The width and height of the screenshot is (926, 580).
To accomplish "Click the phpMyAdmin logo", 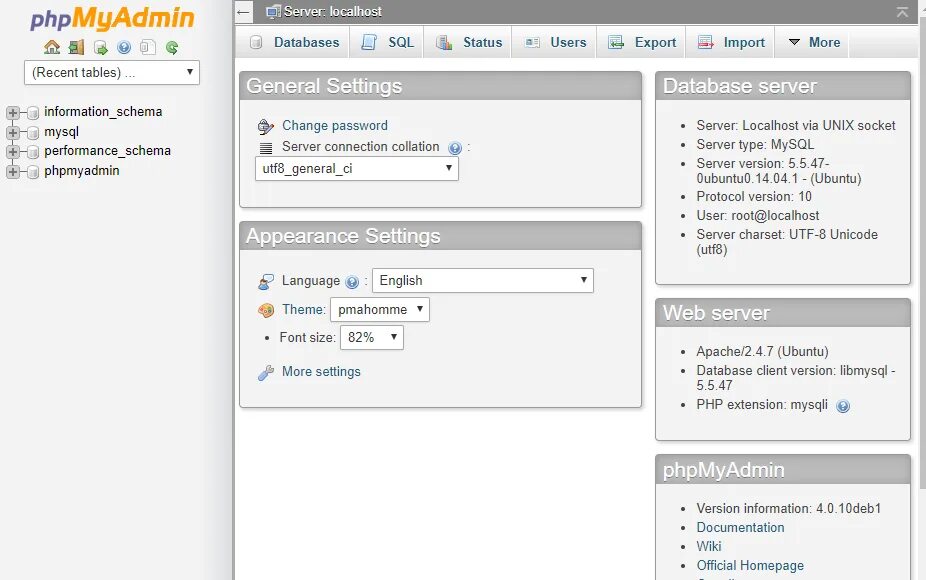I will point(112,18).
